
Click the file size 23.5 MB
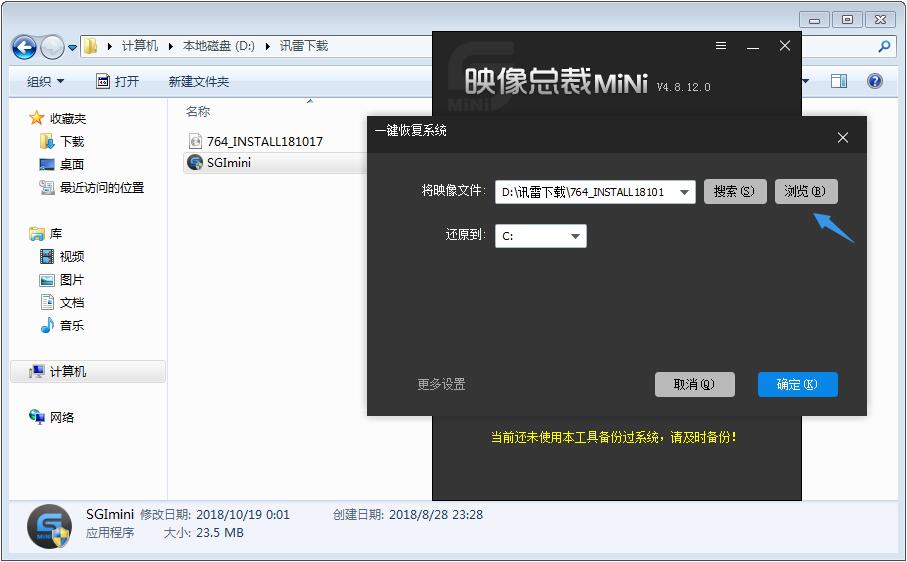[x=220, y=533]
